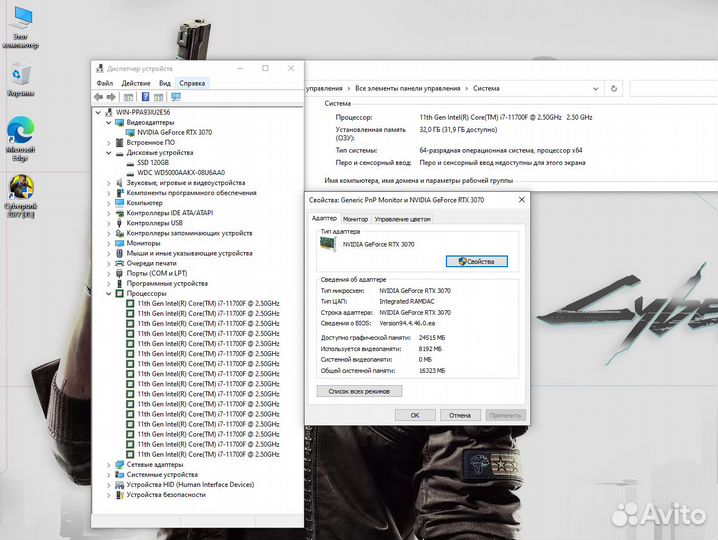Image resolution: width=718 pixels, height=540 pixels.
Task: Click the Устройства HID icon
Action: (120, 485)
